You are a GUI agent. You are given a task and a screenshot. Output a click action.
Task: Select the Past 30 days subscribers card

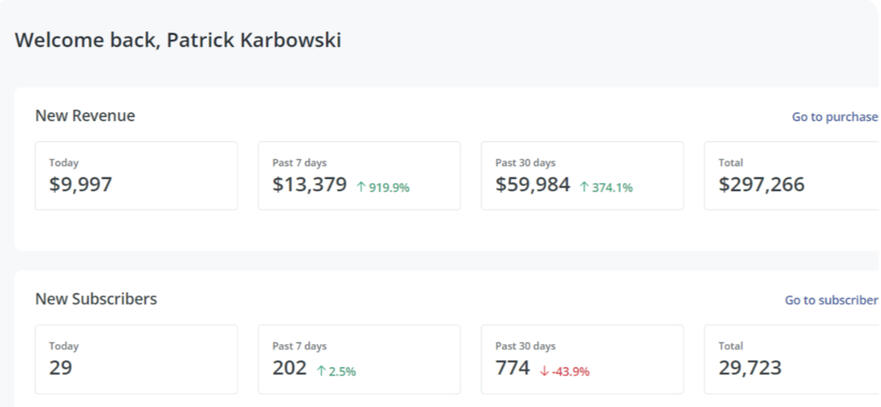coord(582,359)
